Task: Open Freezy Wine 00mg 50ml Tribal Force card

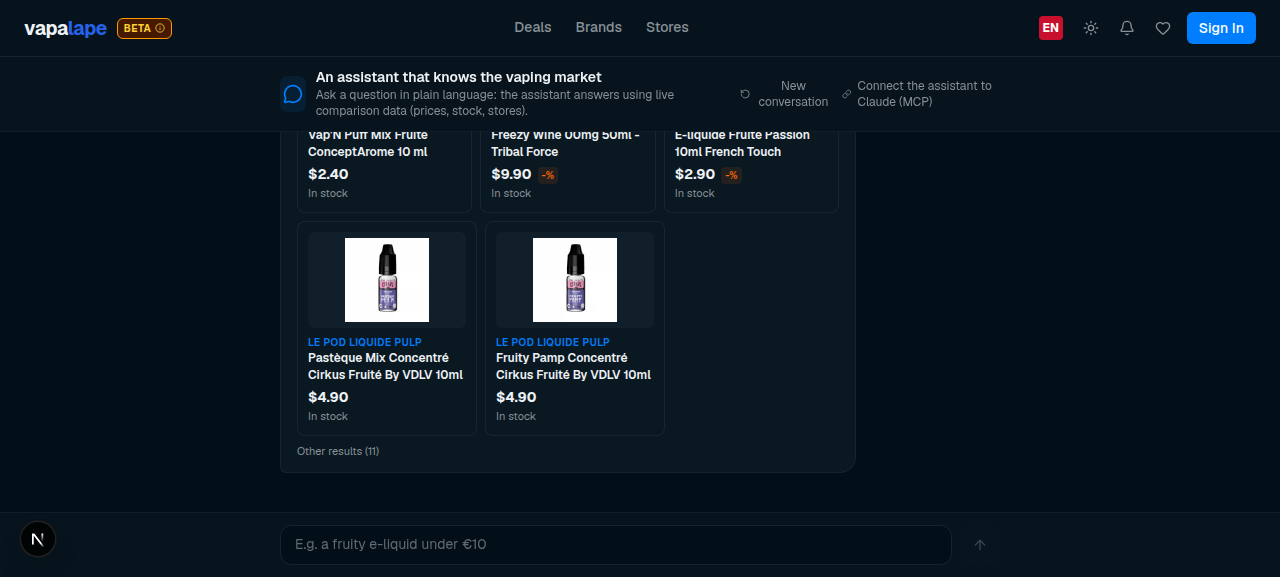Action: point(568,171)
